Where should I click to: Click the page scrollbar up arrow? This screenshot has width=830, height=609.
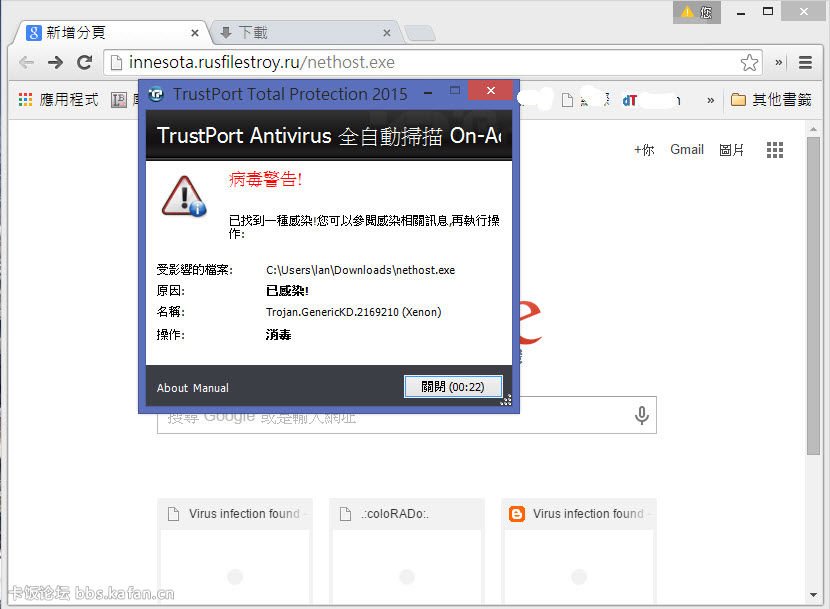(x=814, y=129)
